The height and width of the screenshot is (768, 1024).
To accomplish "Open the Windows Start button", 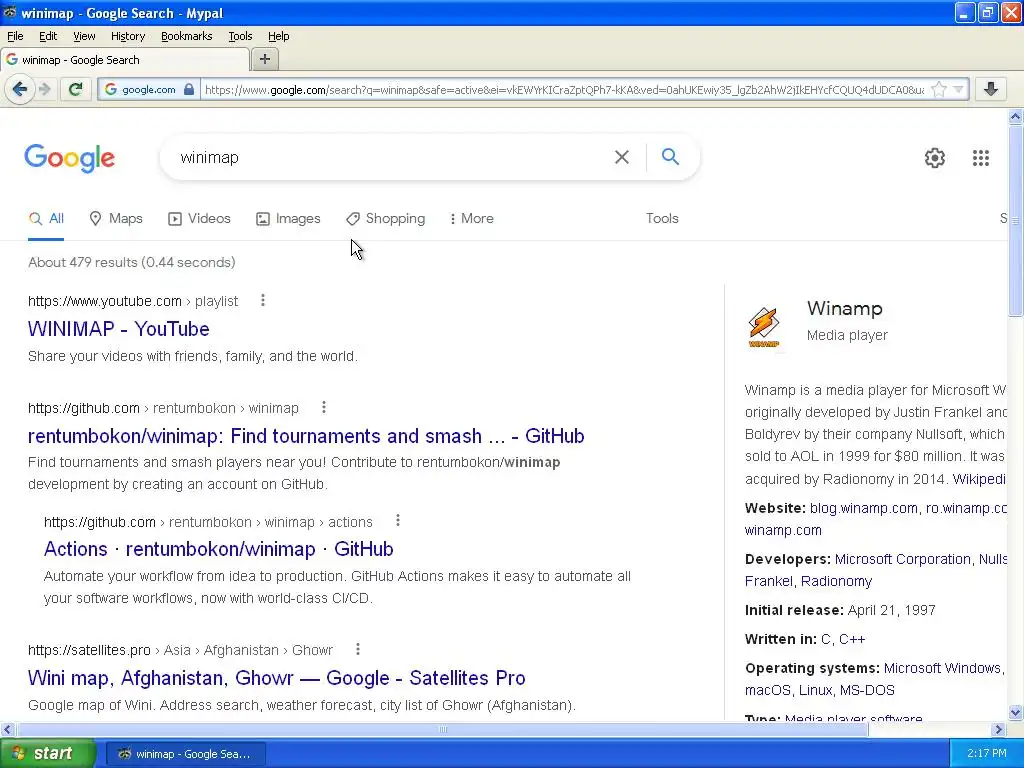I will tap(47, 753).
